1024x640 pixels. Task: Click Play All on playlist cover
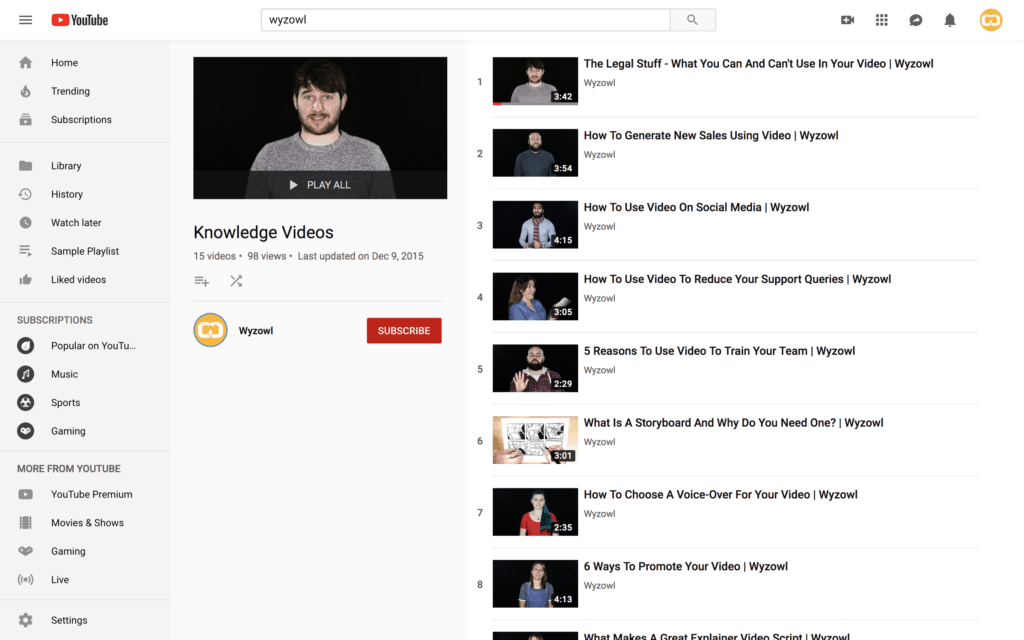coord(320,185)
